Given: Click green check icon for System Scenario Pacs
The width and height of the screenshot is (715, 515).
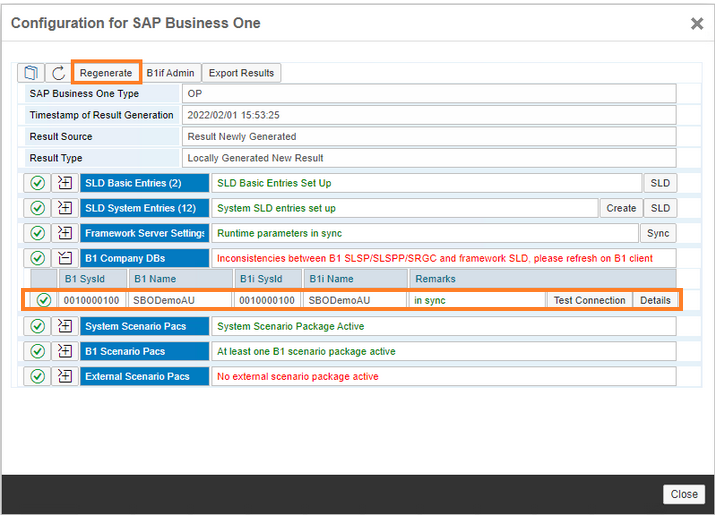Looking at the screenshot, I should pos(37,326).
